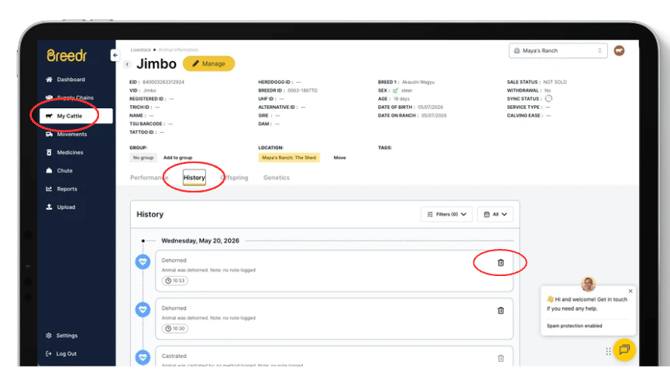This screenshot has width=670, height=375.
Task: Open the Filters (0) dropdown
Action: [447, 214]
